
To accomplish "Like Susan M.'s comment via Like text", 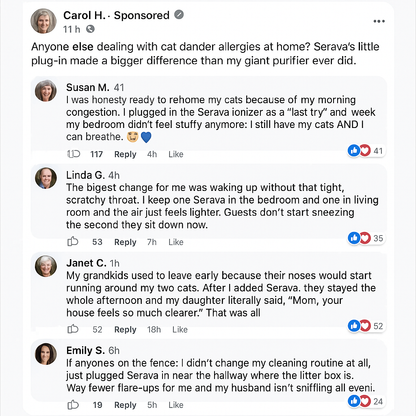I will click(176, 154).
